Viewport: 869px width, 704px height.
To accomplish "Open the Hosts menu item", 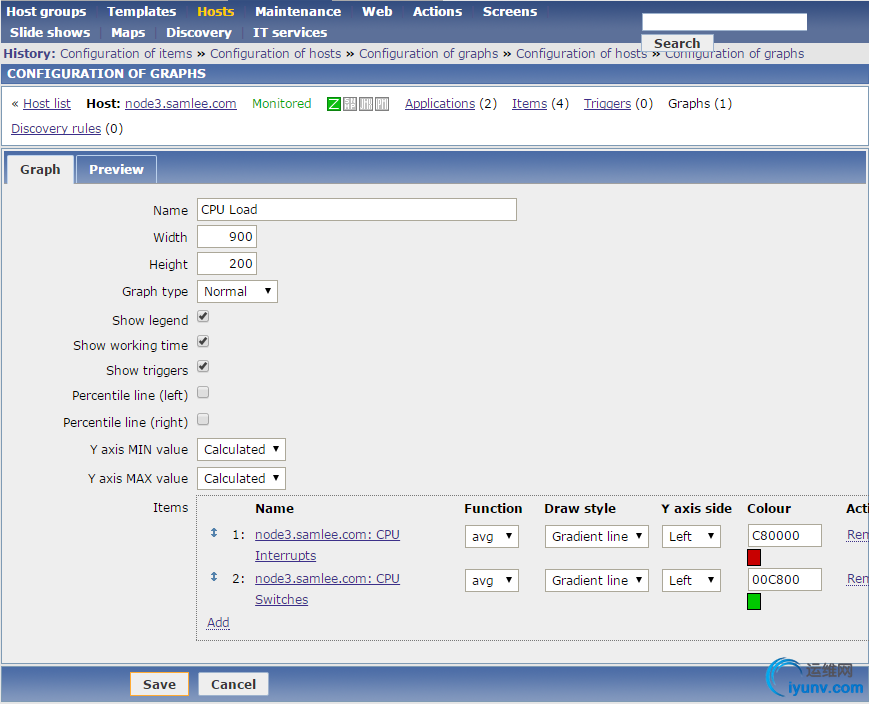I will pyautogui.click(x=216, y=12).
